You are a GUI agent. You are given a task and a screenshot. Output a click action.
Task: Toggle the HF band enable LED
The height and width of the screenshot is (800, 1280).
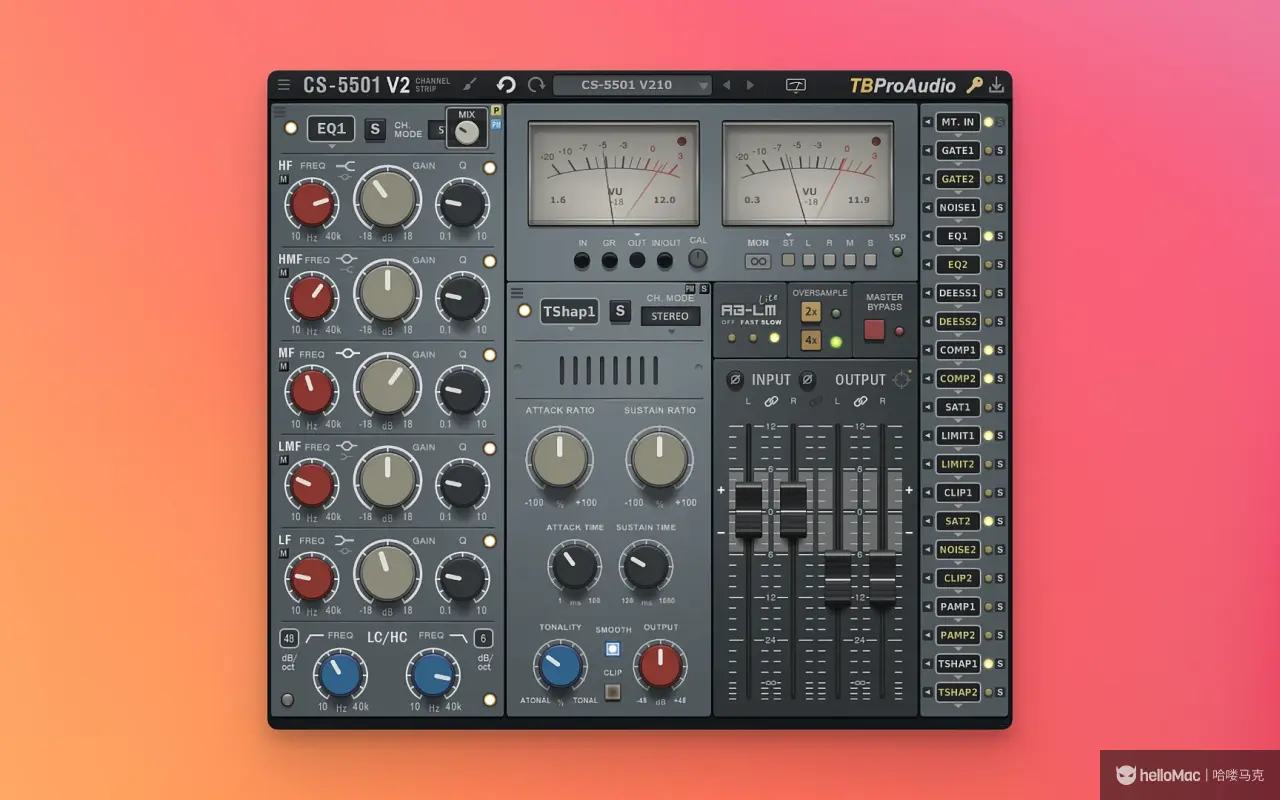click(x=490, y=167)
